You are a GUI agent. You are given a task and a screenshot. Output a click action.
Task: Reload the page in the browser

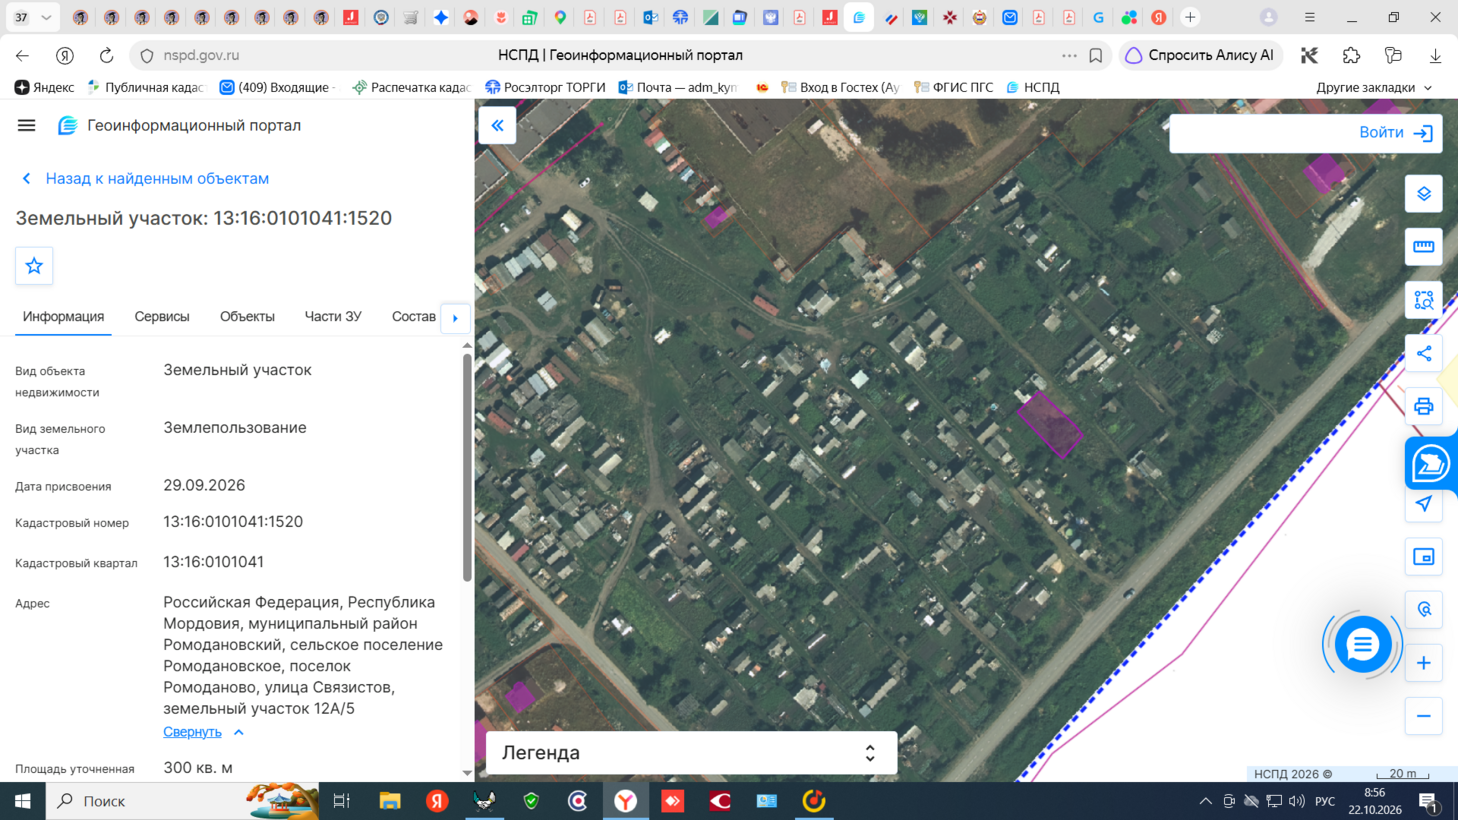pyautogui.click(x=106, y=55)
